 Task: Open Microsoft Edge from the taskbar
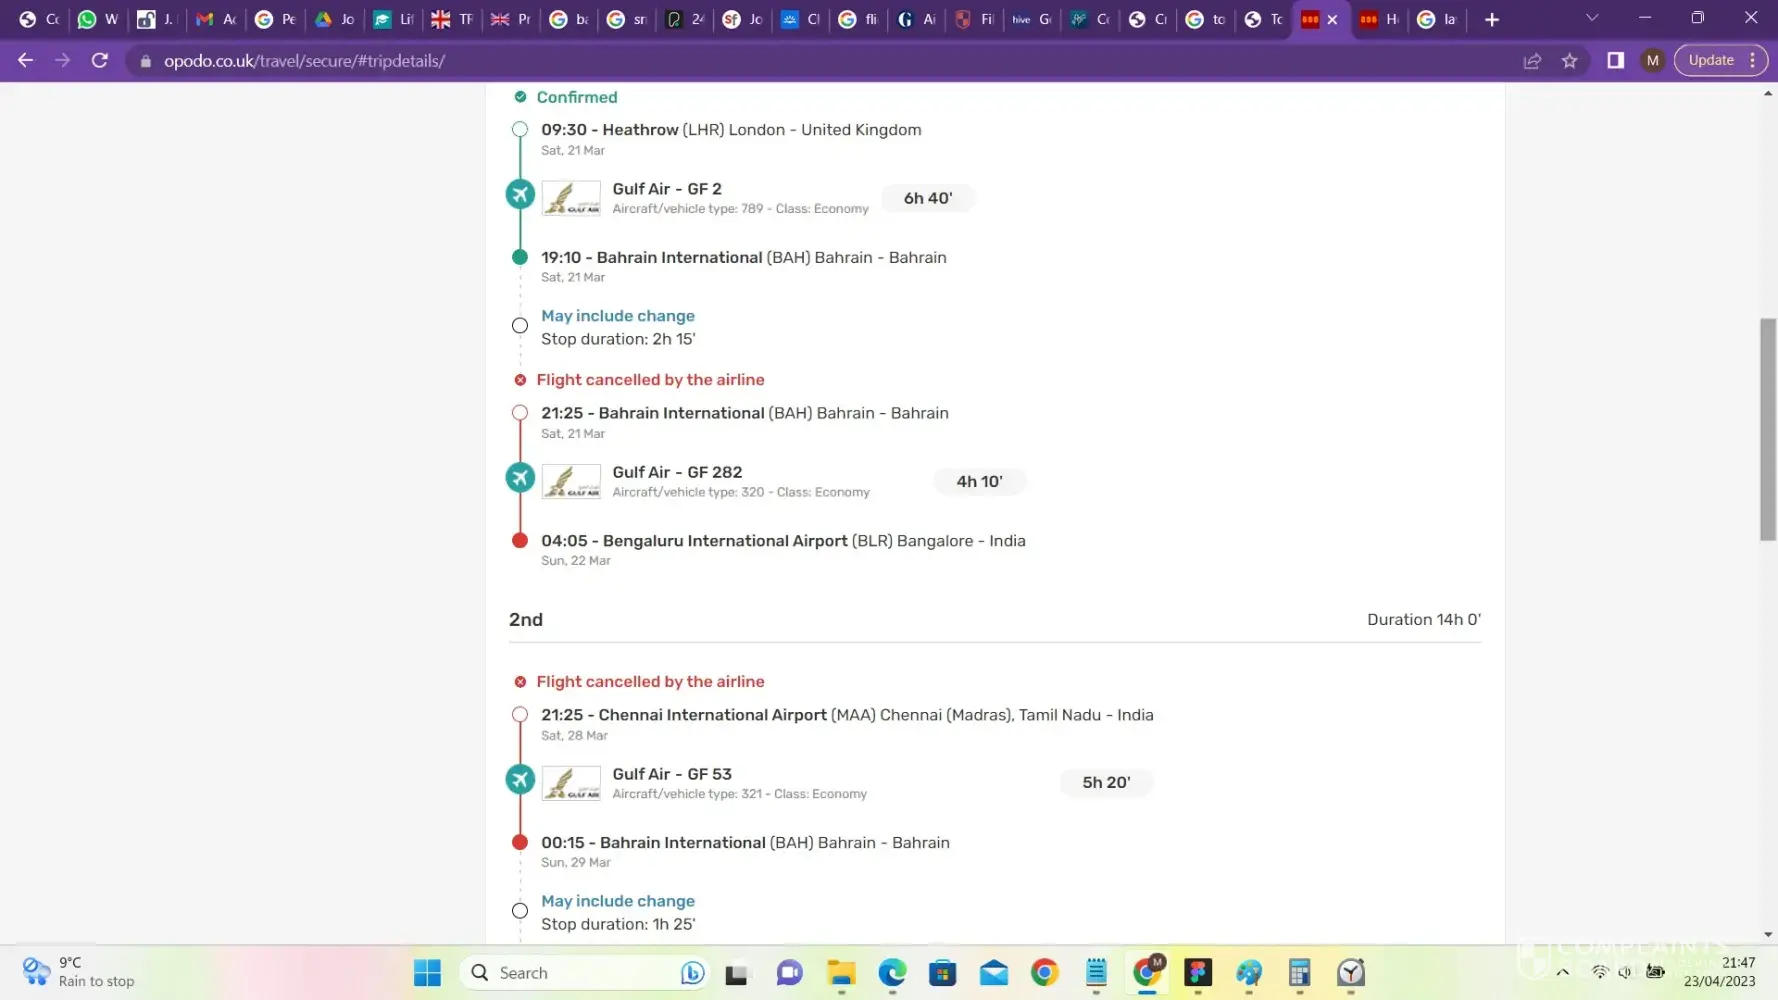tap(892, 972)
